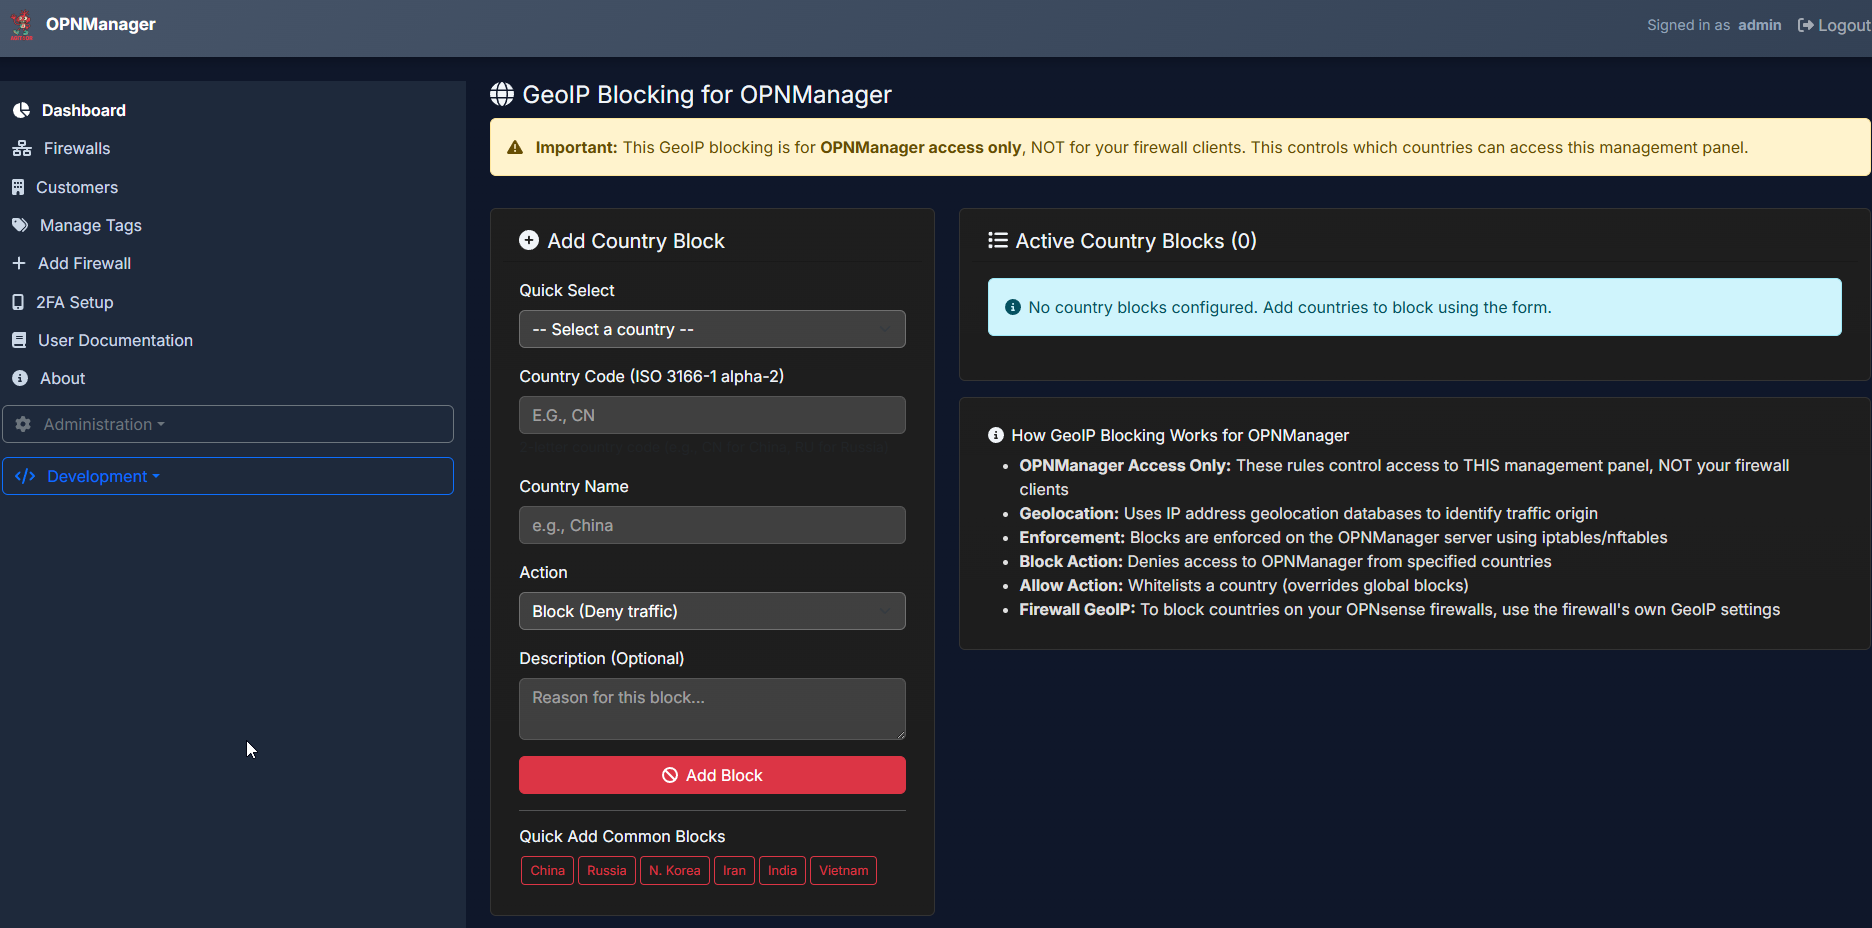Quick add N. Korea block
Screen dimensions: 1872x928
[x=674, y=870]
